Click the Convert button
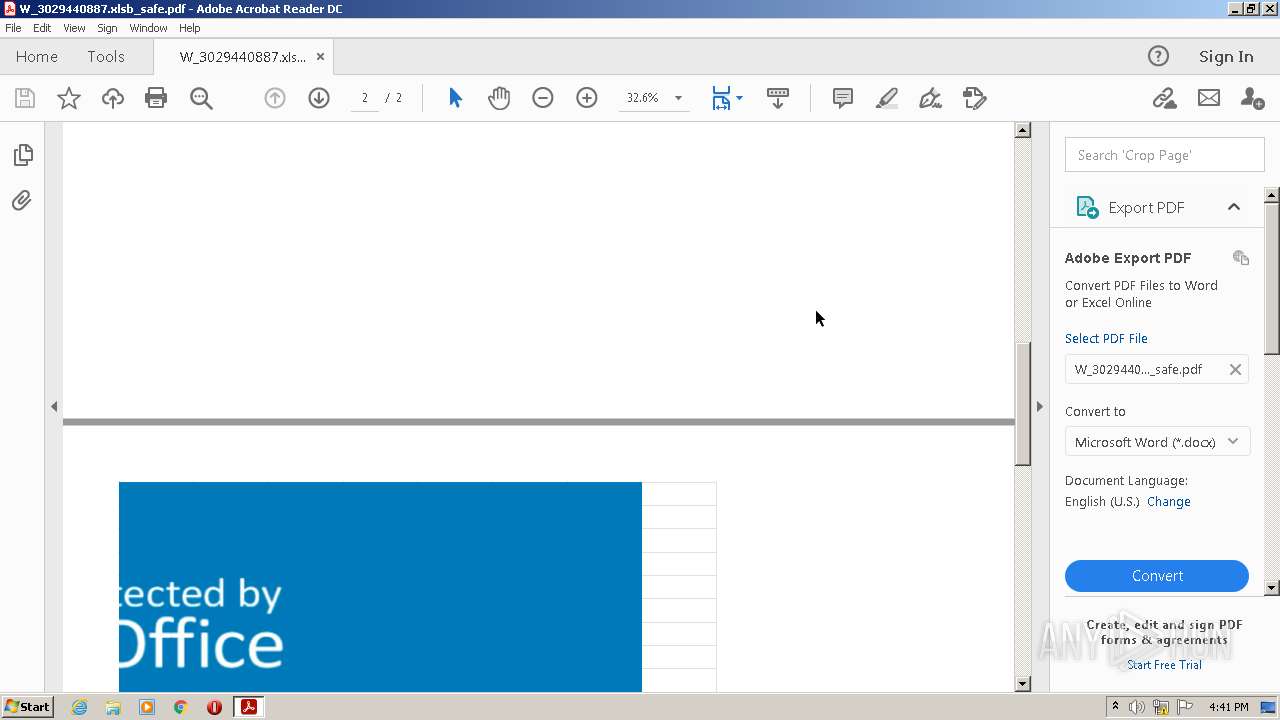1280x720 pixels. pos(1157,576)
